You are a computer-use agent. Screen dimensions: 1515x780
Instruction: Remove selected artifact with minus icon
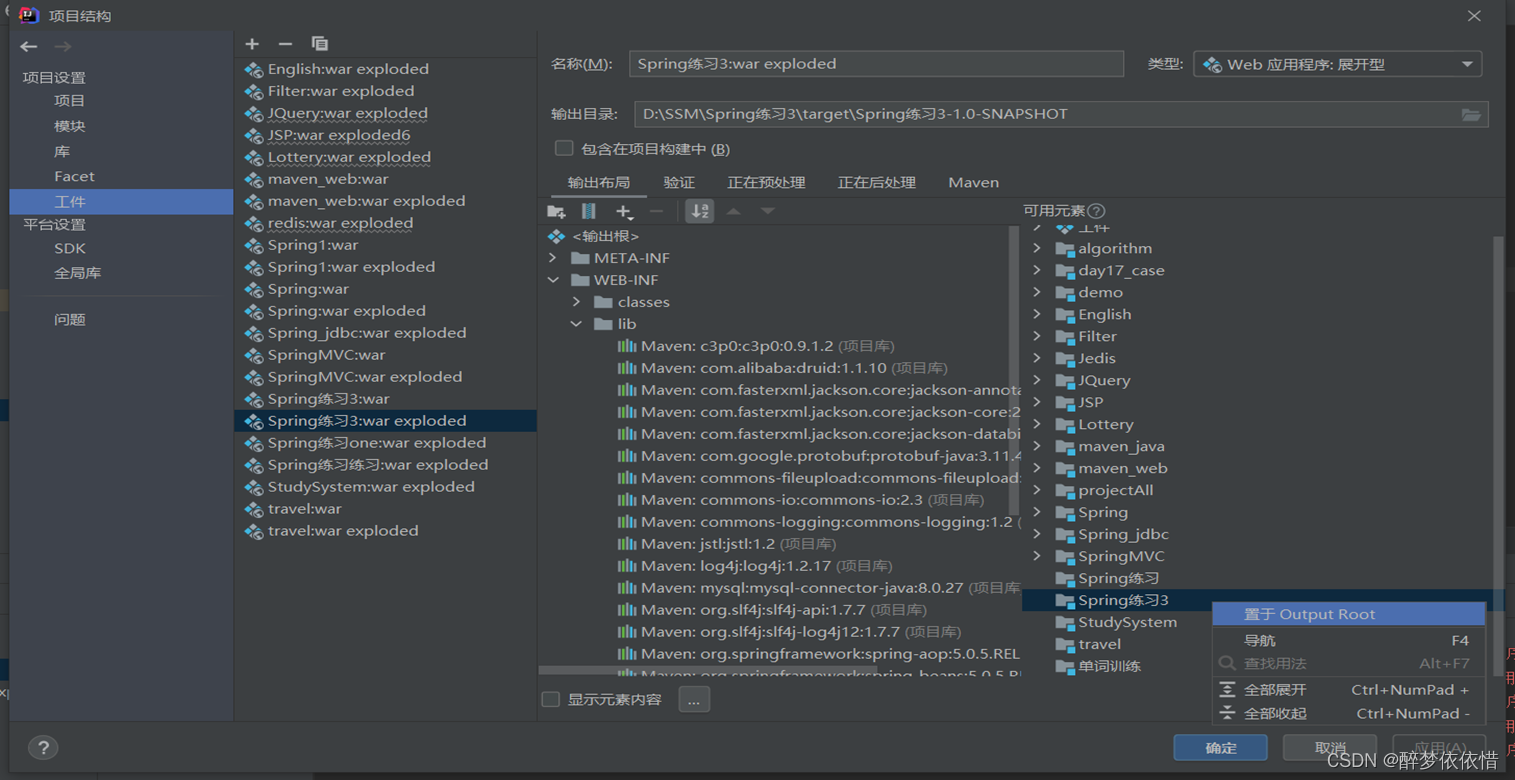coord(285,44)
